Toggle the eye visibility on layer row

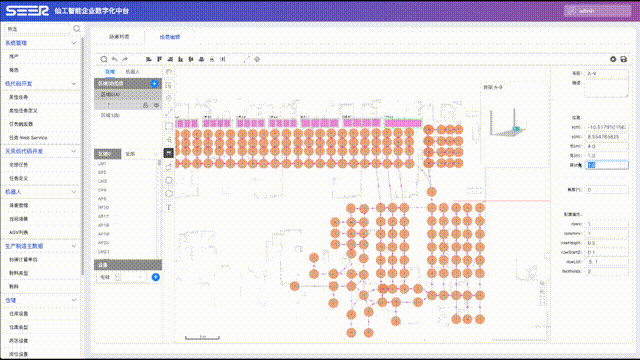[156, 105]
